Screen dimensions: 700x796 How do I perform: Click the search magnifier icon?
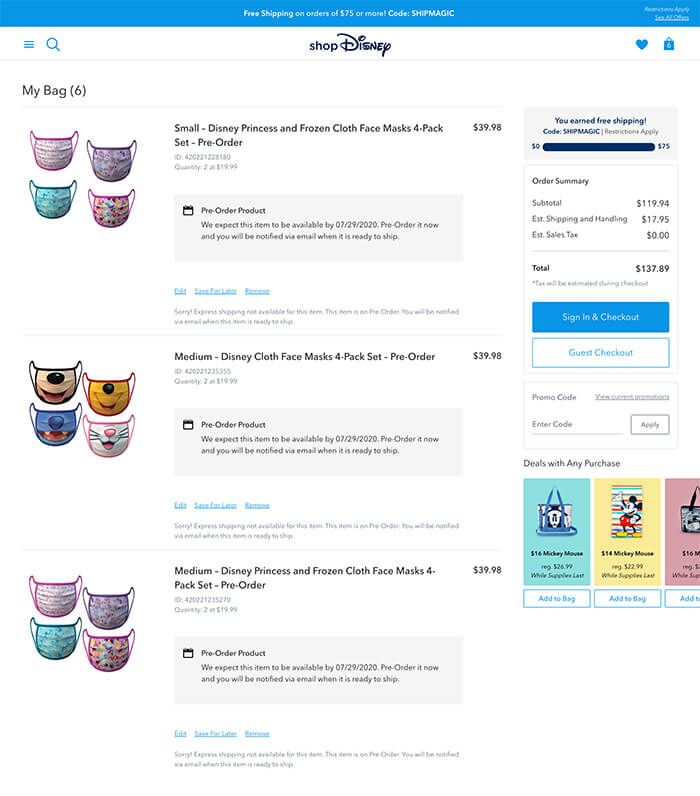53,45
